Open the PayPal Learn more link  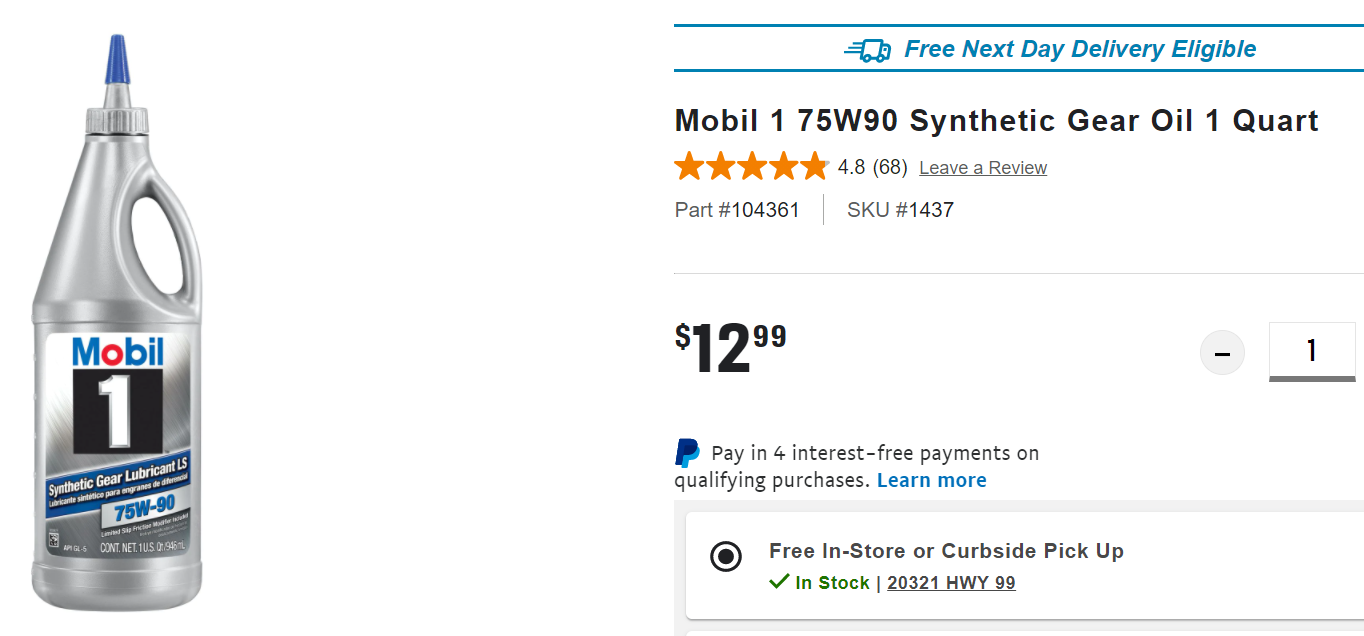click(x=931, y=480)
